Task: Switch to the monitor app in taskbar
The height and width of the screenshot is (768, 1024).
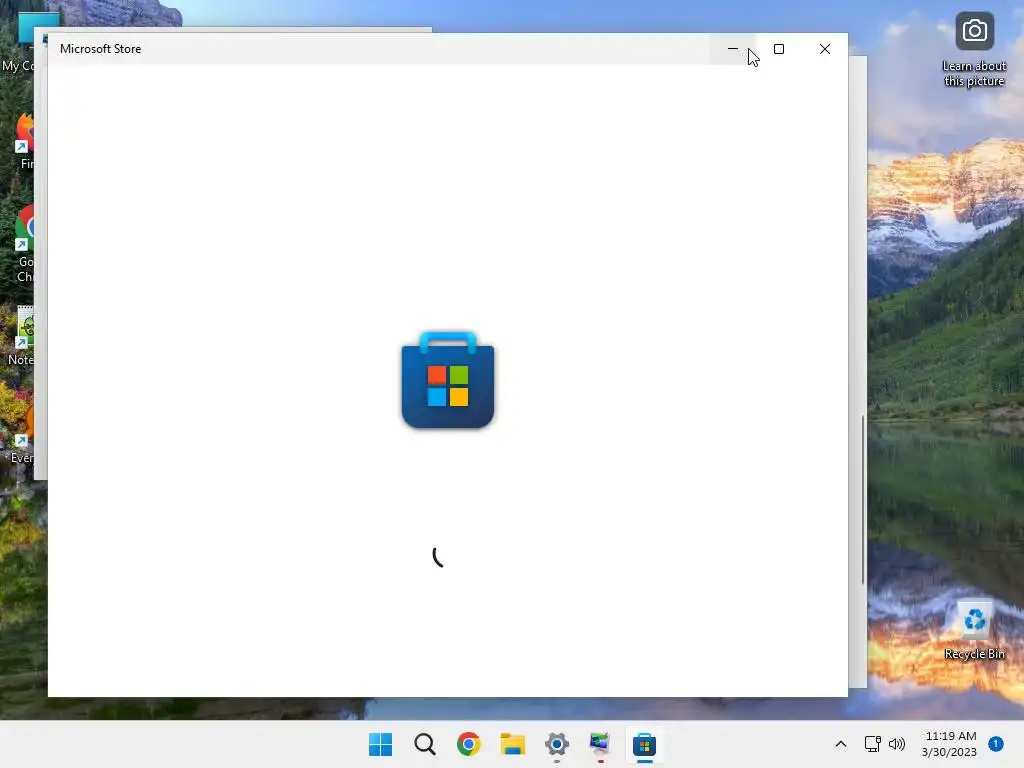Action: (x=600, y=744)
